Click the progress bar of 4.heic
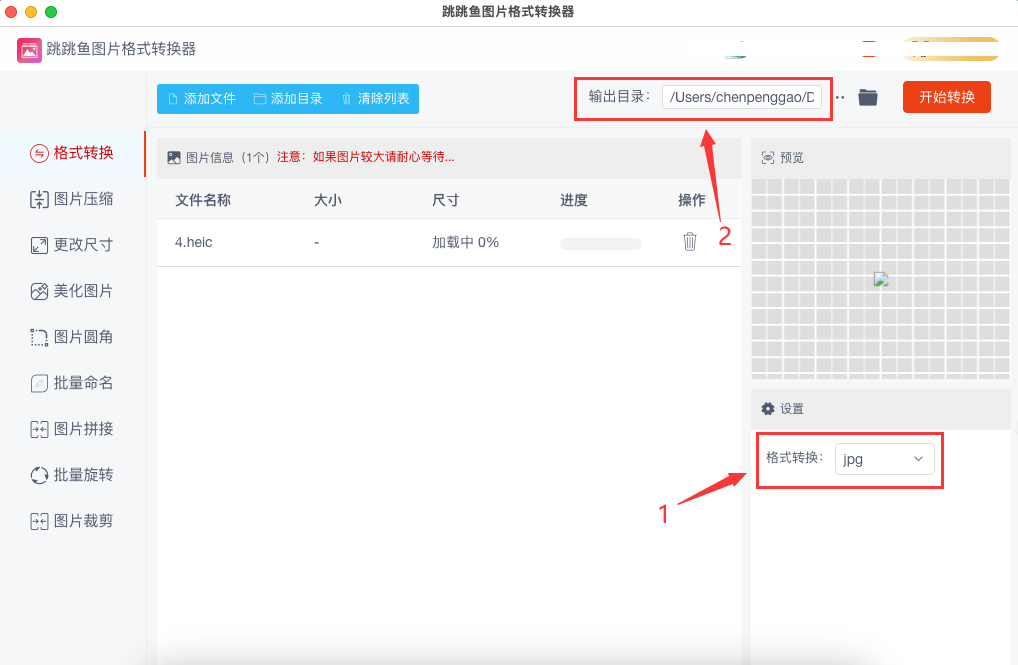Image resolution: width=1018 pixels, height=665 pixels. pyautogui.click(x=600, y=243)
